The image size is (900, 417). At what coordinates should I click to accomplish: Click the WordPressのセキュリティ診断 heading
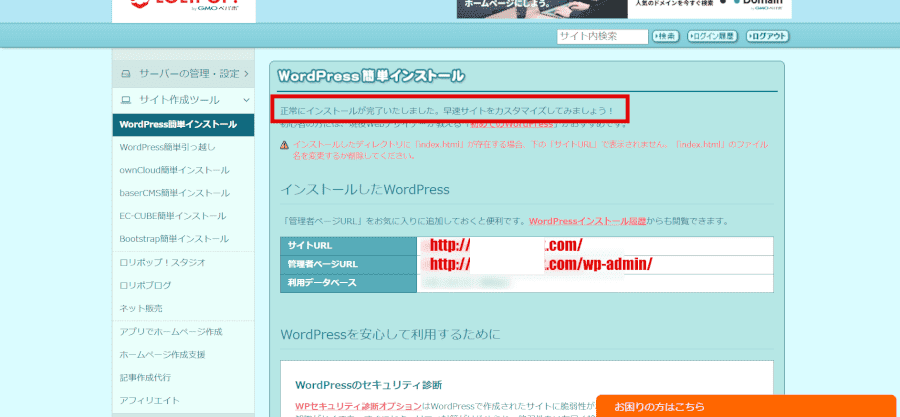pyautogui.click(x=368, y=384)
